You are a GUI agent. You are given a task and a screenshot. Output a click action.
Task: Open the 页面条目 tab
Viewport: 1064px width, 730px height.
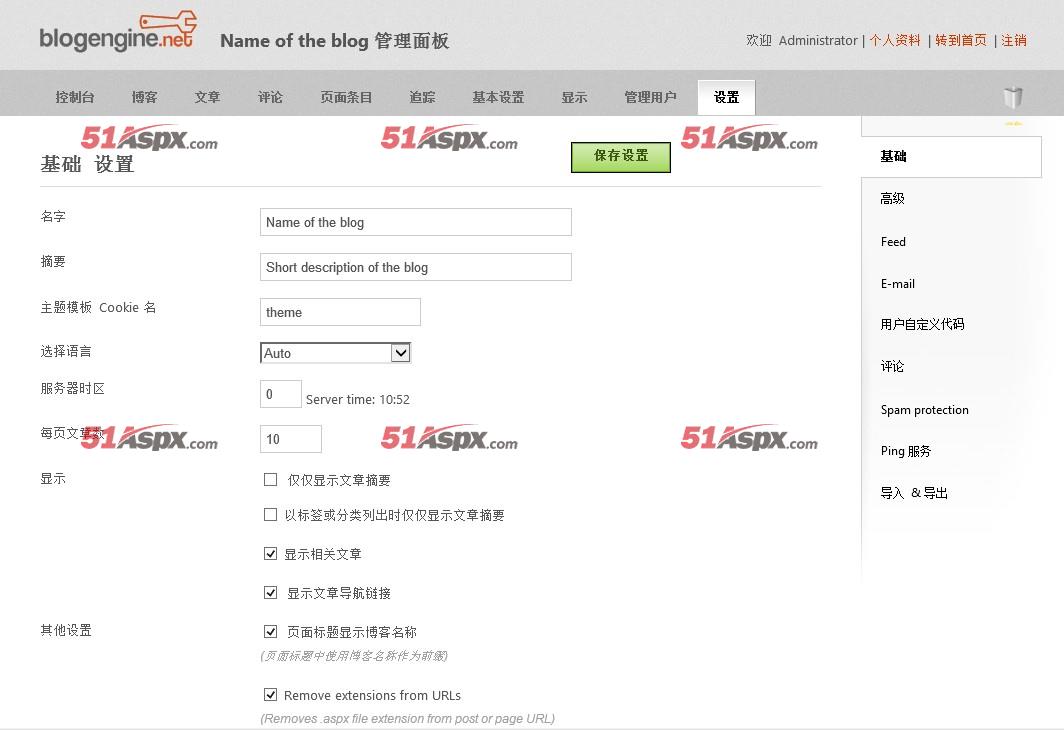pyautogui.click(x=346, y=97)
